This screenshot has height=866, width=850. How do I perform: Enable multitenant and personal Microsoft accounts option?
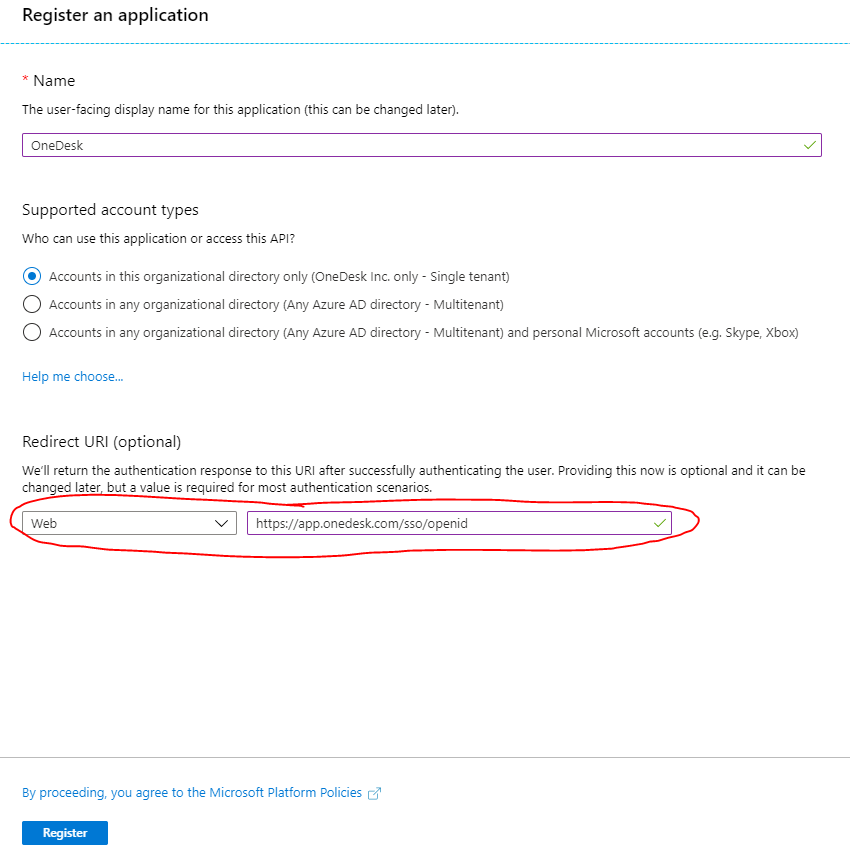pyautogui.click(x=31, y=332)
